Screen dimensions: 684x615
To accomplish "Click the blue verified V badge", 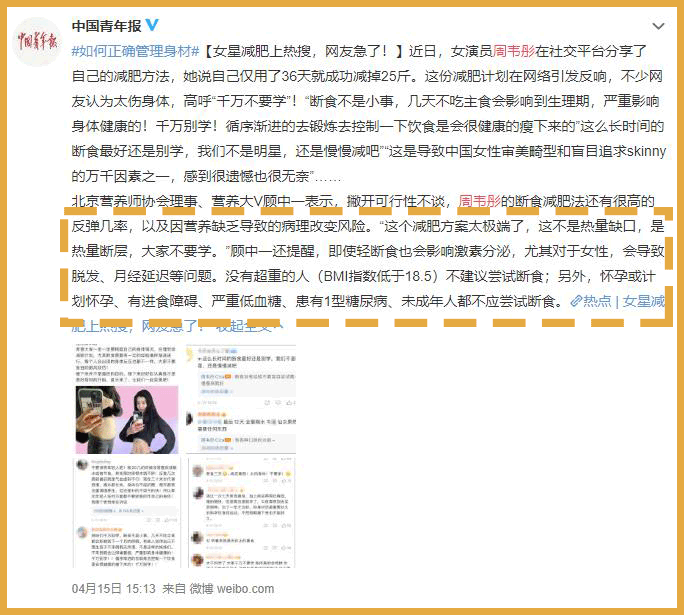I will pyautogui.click(x=152, y=25).
